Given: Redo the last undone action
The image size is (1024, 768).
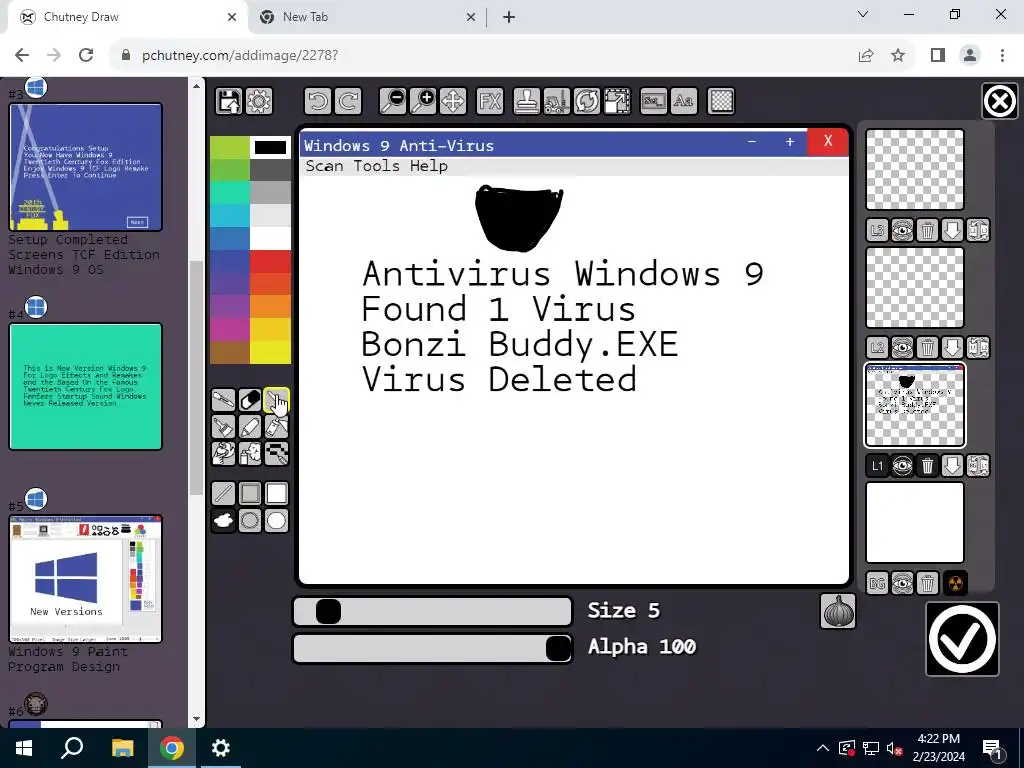Looking at the screenshot, I should pyautogui.click(x=348, y=101).
